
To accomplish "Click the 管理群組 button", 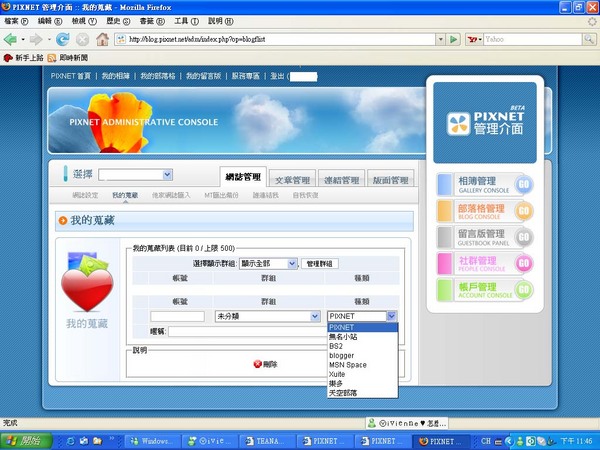I will 320,264.
